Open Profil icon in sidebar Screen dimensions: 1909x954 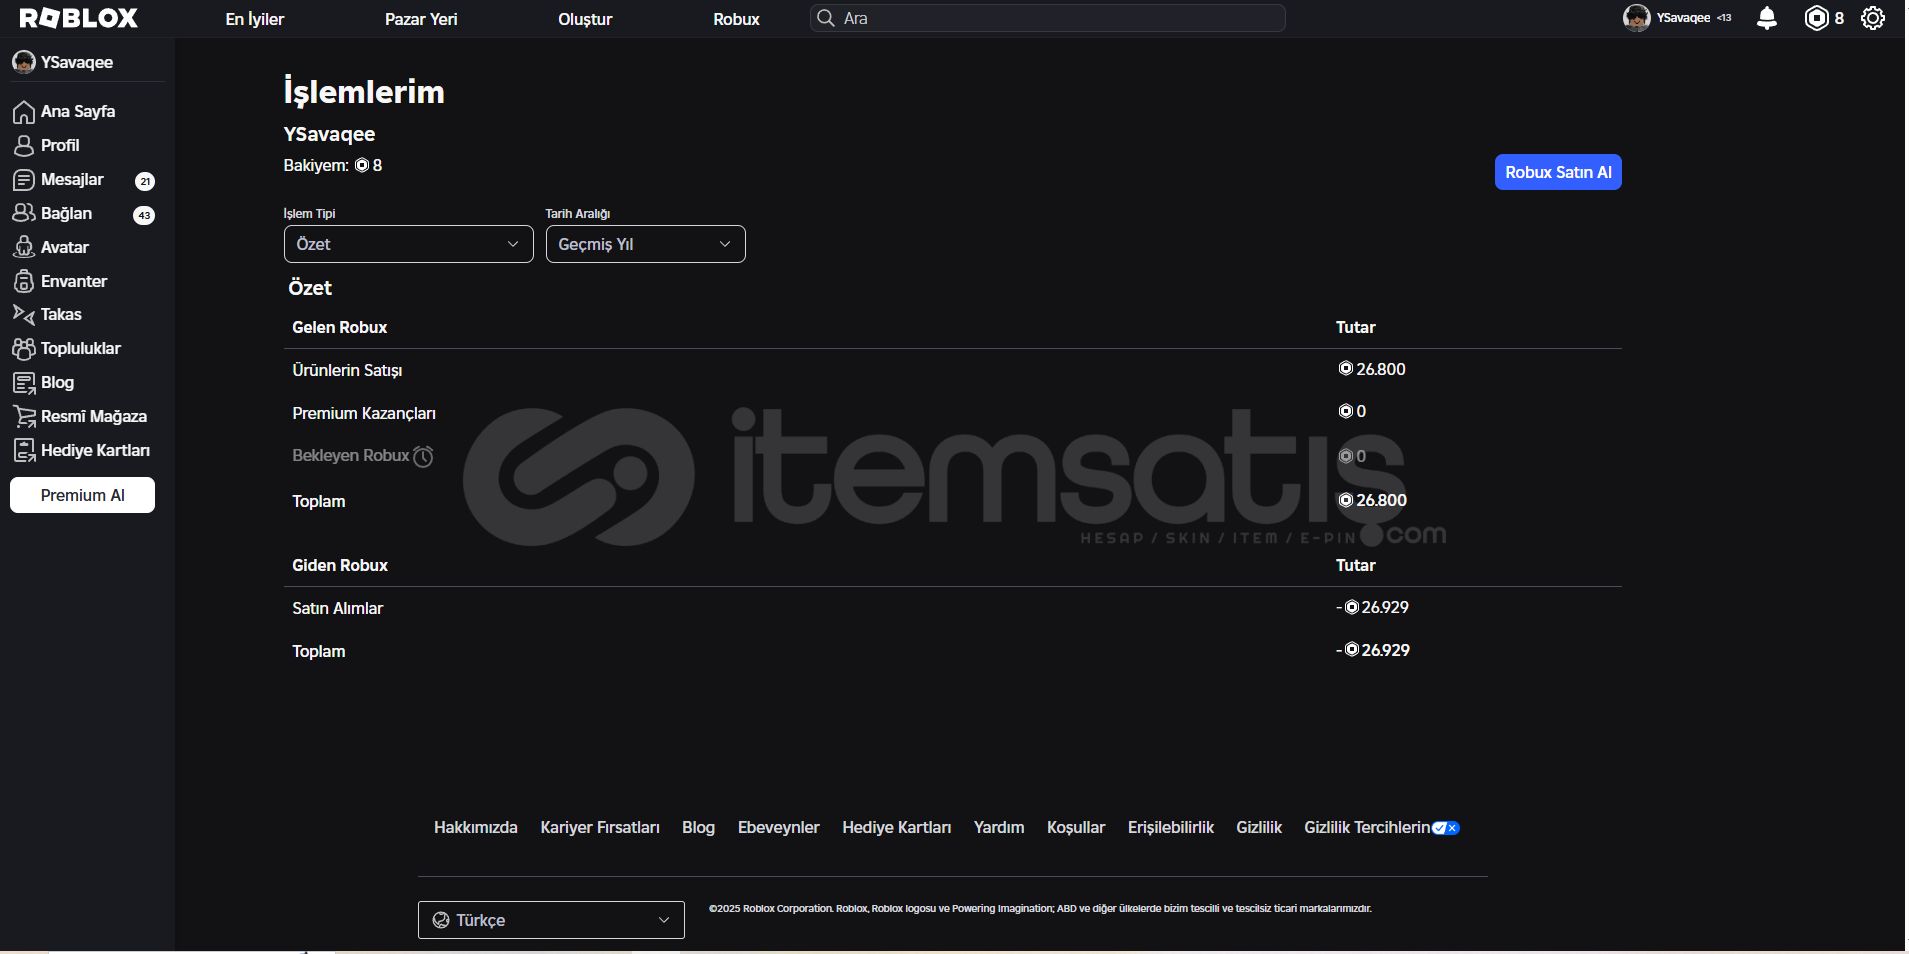coord(24,145)
